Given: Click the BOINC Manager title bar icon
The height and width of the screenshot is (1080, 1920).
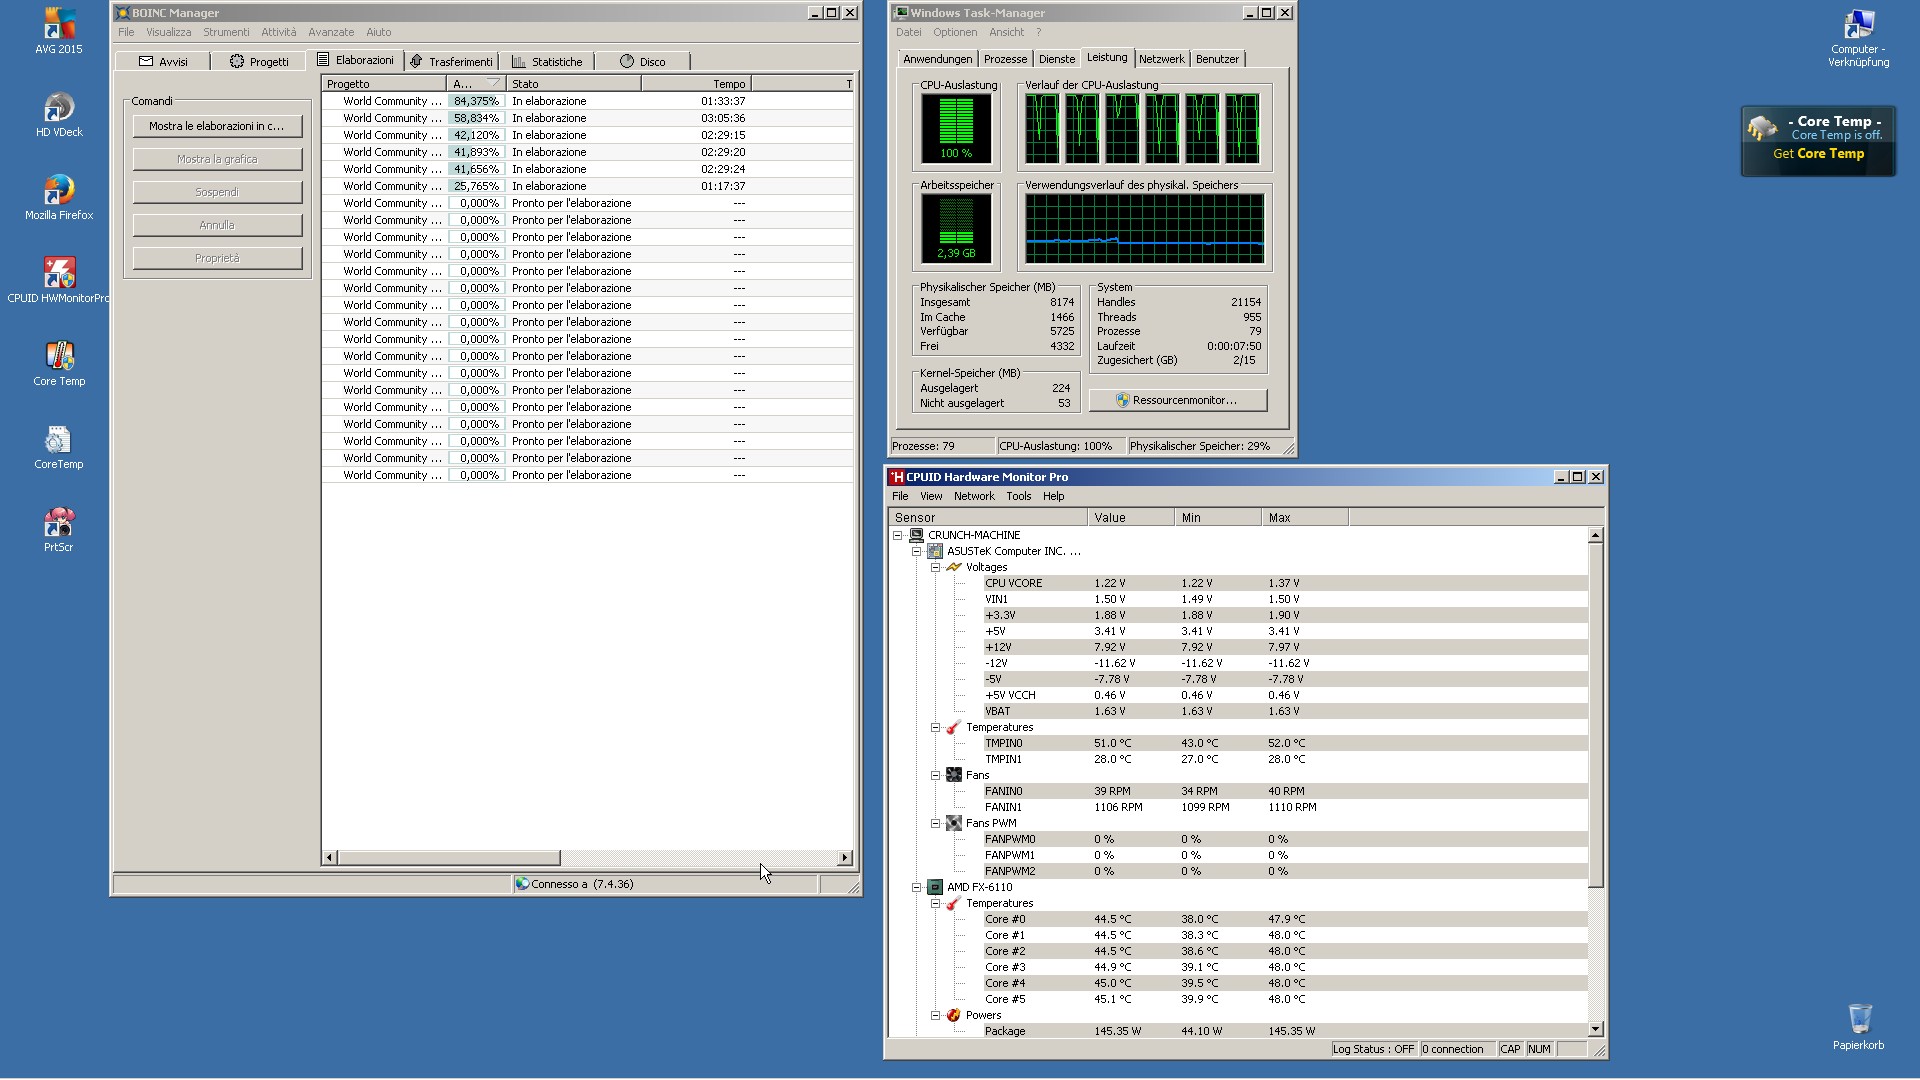Looking at the screenshot, I should 122,13.
